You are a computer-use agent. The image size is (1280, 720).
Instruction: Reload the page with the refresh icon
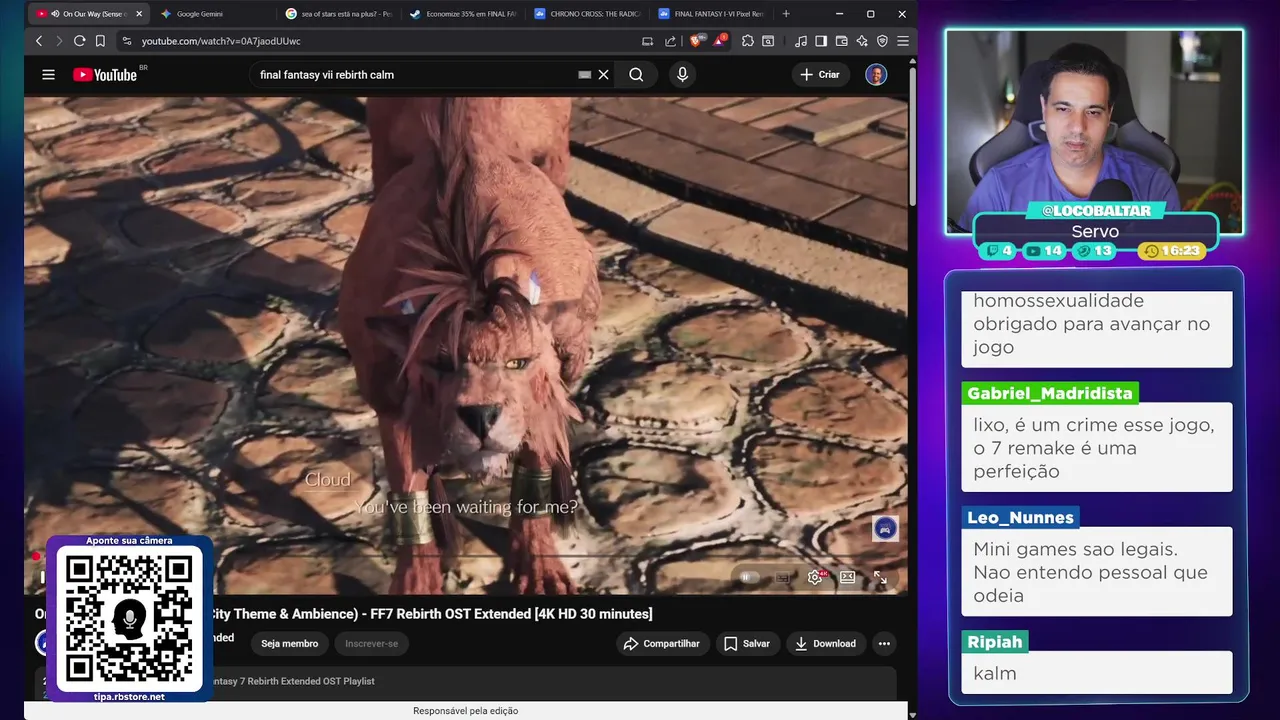(79, 41)
